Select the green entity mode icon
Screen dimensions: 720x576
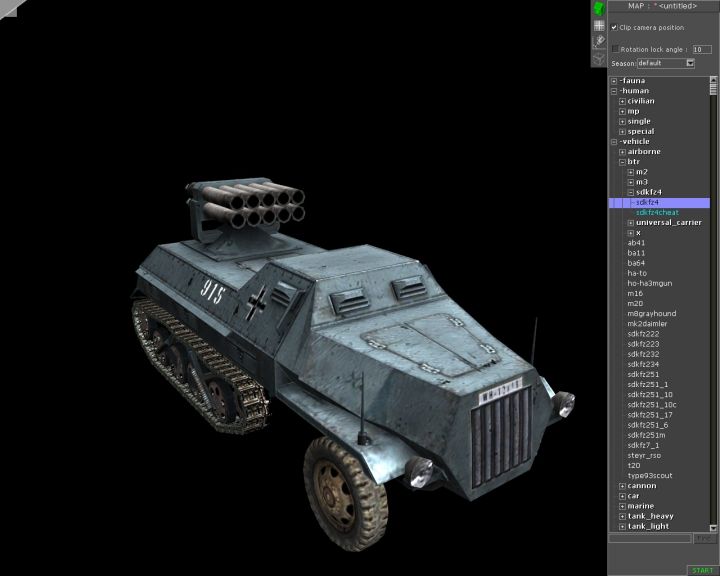pos(599,8)
